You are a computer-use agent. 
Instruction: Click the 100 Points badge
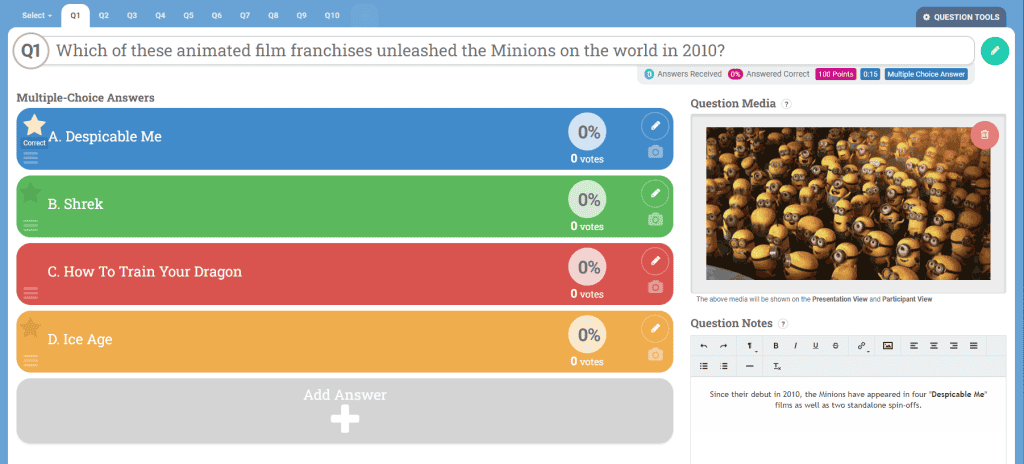pos(835,75)
